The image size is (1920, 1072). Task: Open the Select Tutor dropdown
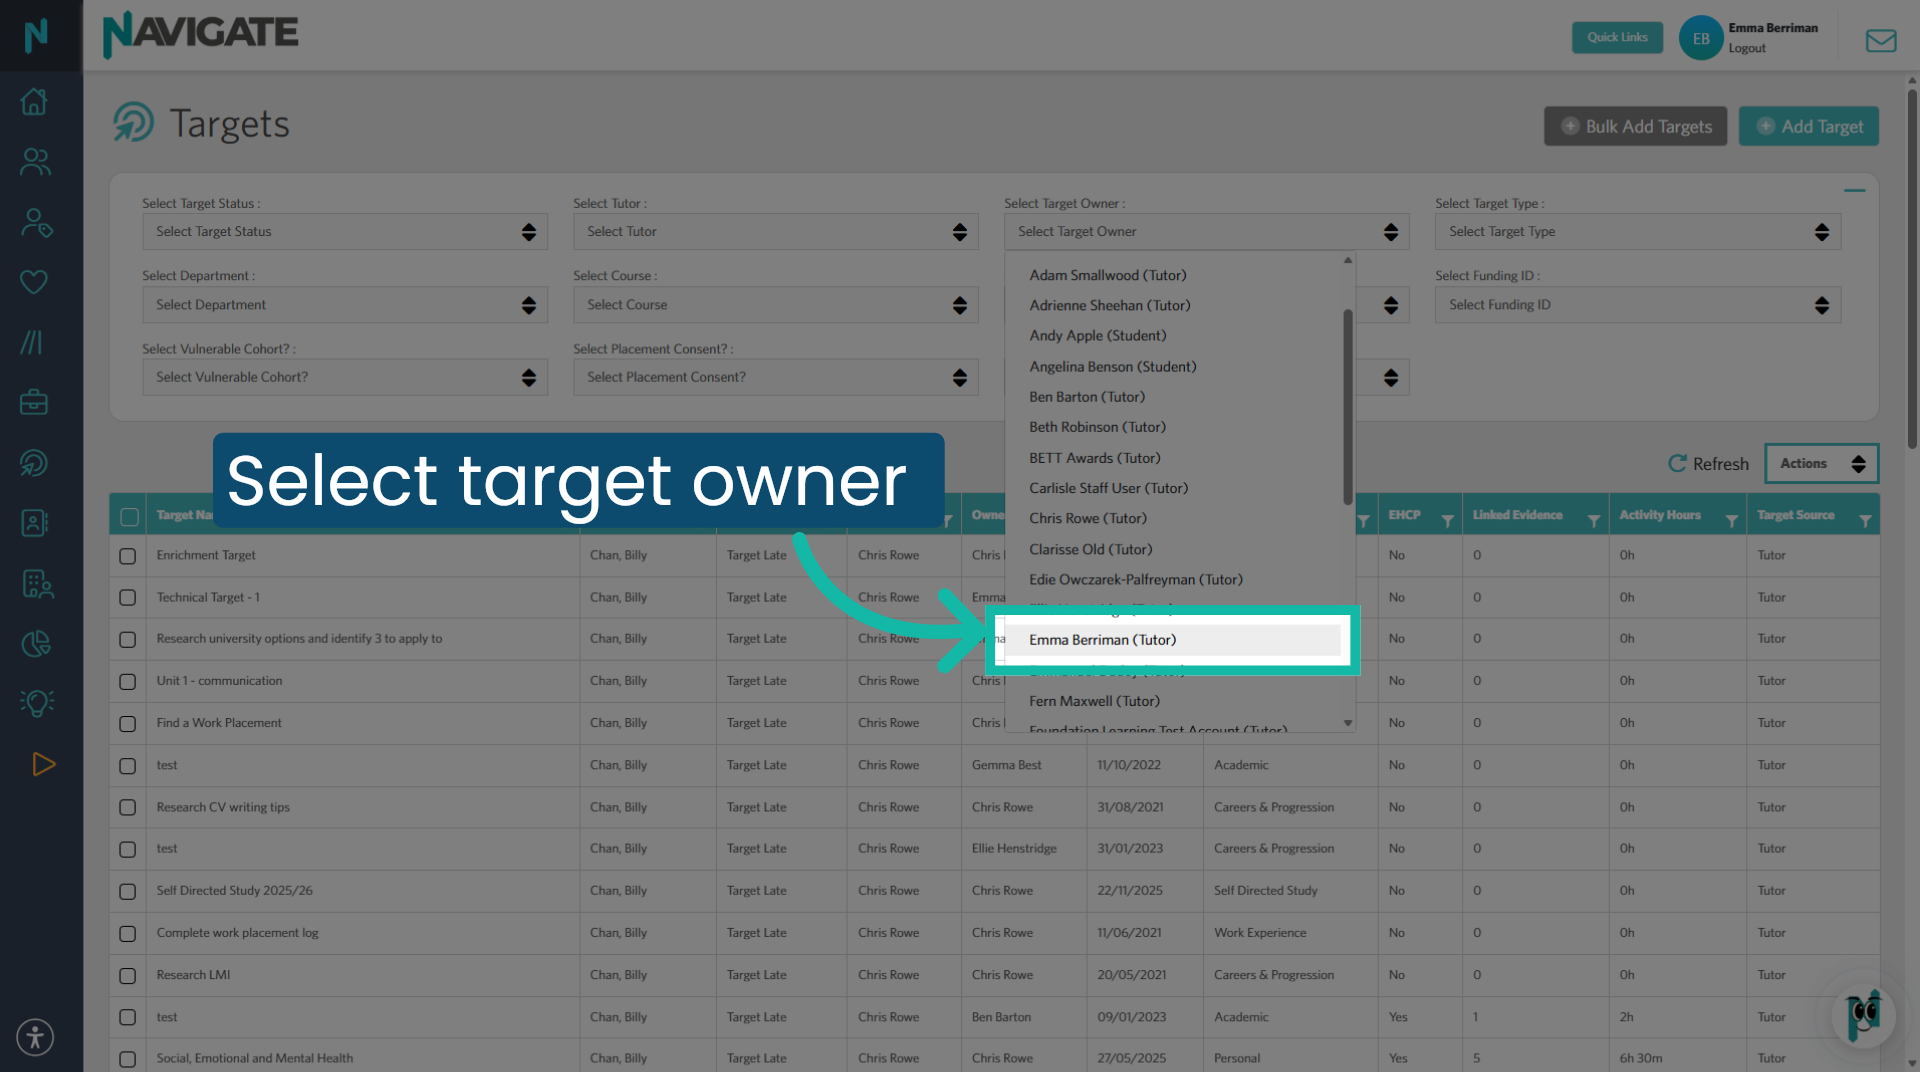pos(776,232)
